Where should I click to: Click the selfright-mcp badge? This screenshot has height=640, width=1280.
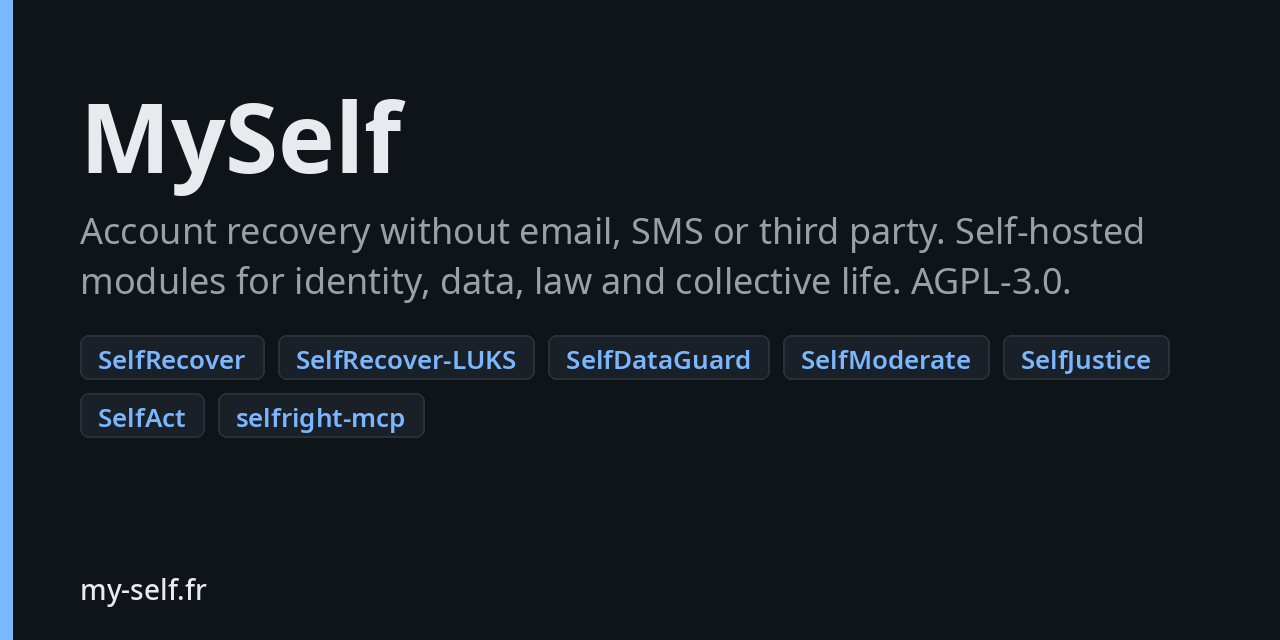coord(321,416)
